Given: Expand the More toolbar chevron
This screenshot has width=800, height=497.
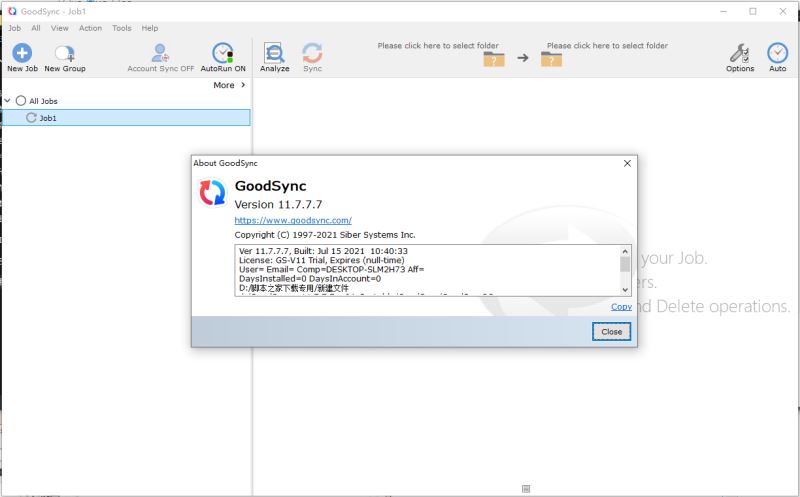Looking at the screenshot, I should [x=243, y=85].
